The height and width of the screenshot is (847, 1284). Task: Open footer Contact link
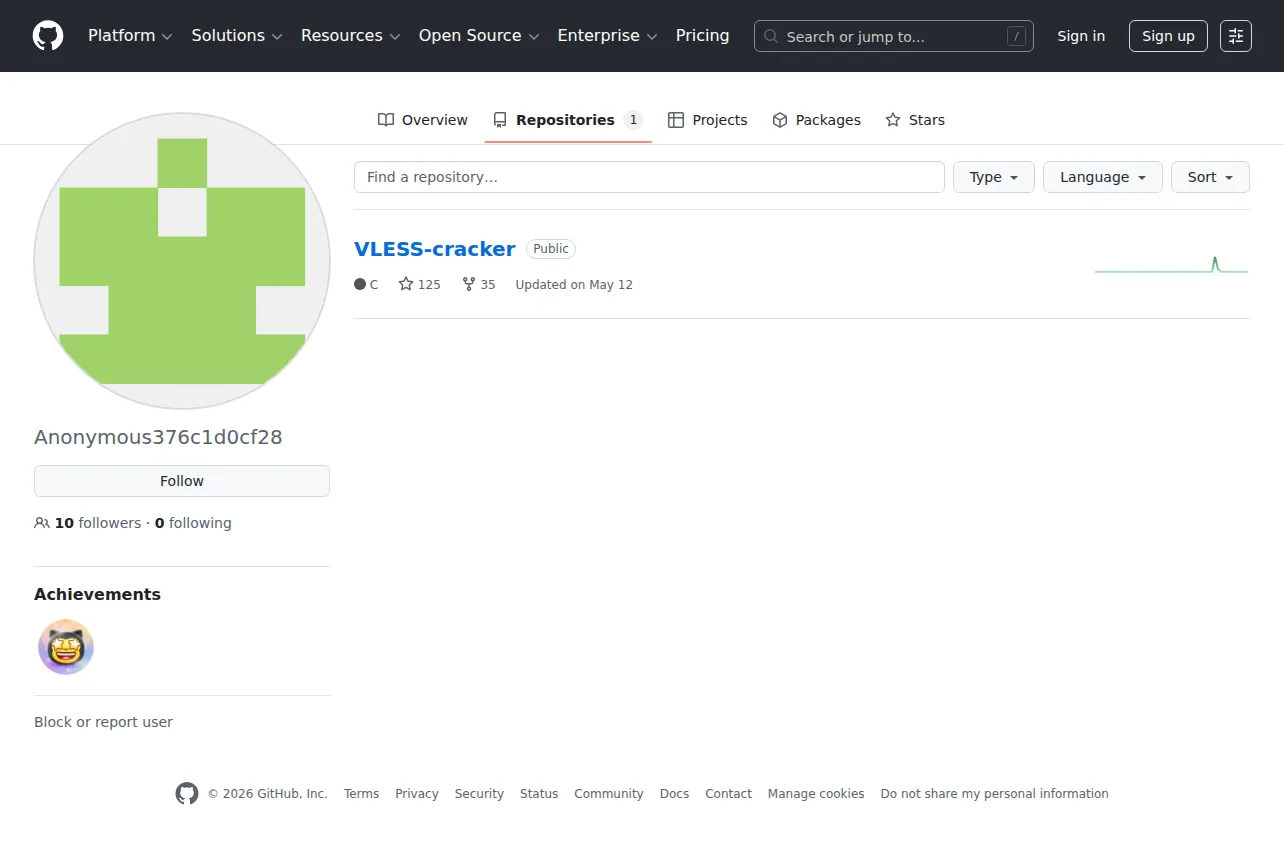(x=728, y=794)
